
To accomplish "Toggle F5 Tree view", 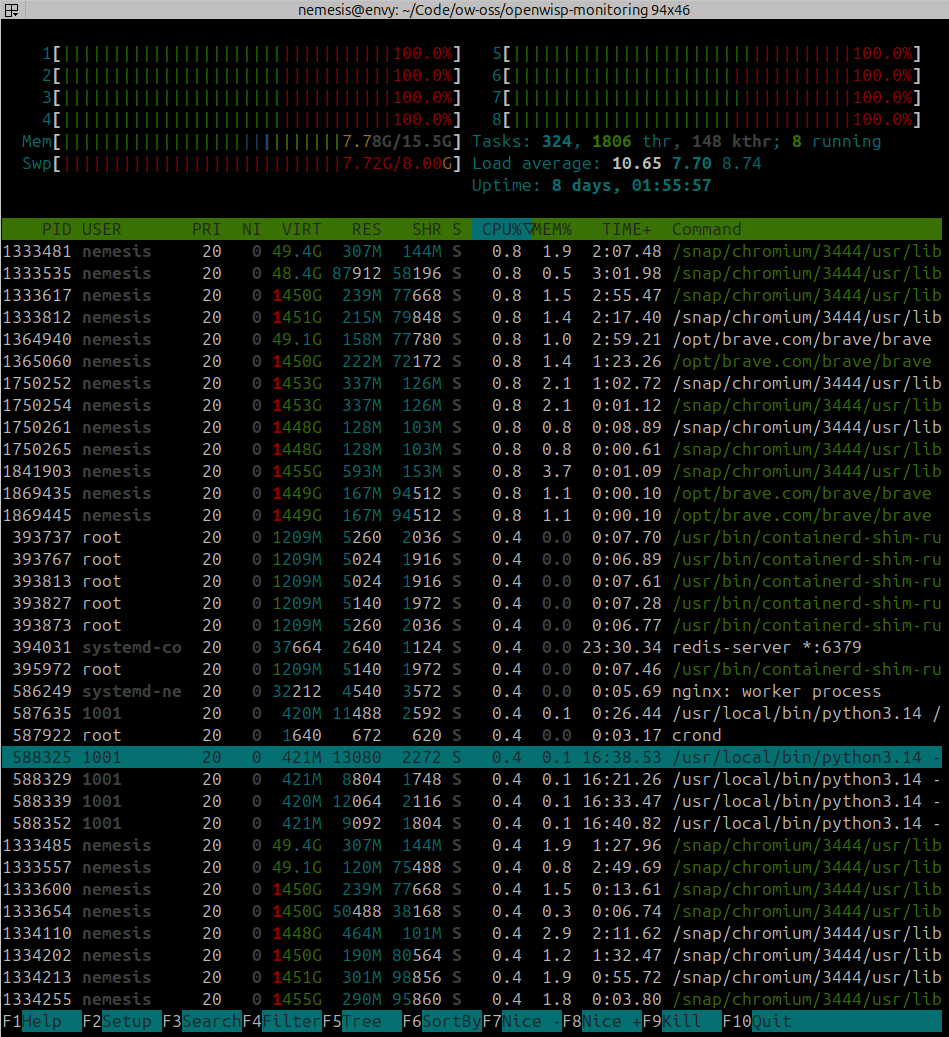I will pos(362,1021).
